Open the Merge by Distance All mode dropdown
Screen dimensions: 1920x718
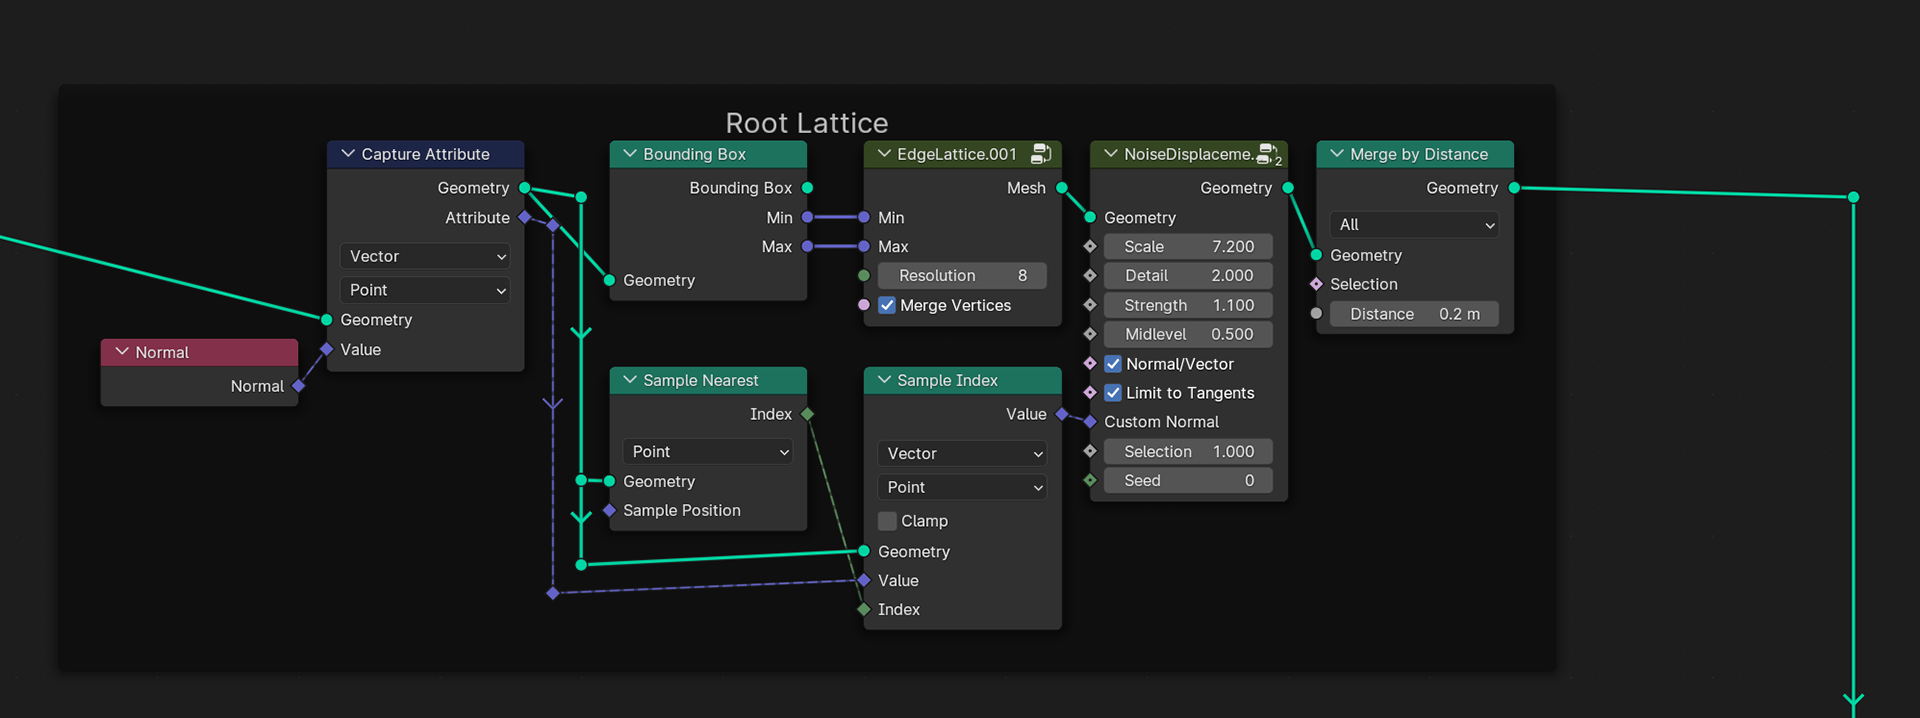(x=1414, y=225)
